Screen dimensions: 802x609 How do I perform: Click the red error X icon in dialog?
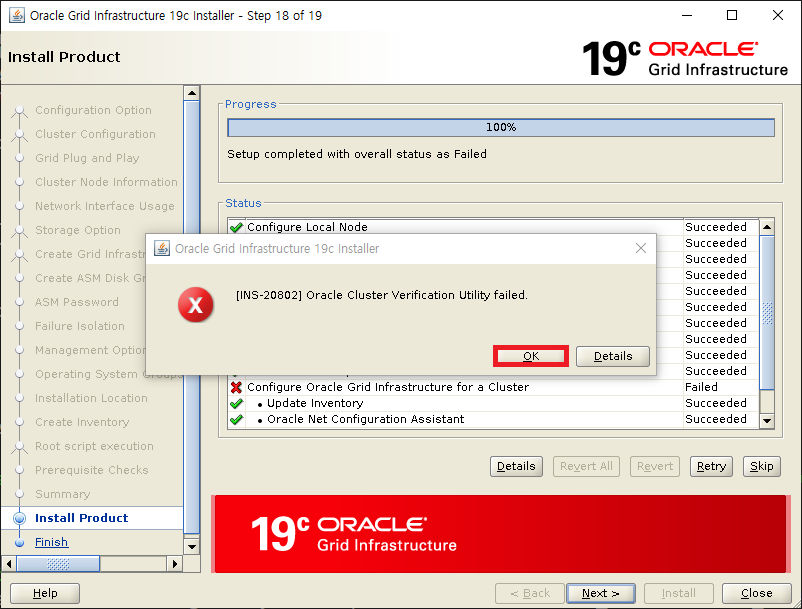pyautogui.click(x=195, y=305)
